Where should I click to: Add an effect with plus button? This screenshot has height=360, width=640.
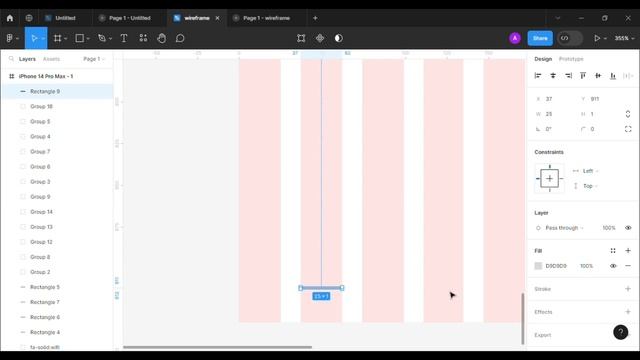(x=628, y=312)
